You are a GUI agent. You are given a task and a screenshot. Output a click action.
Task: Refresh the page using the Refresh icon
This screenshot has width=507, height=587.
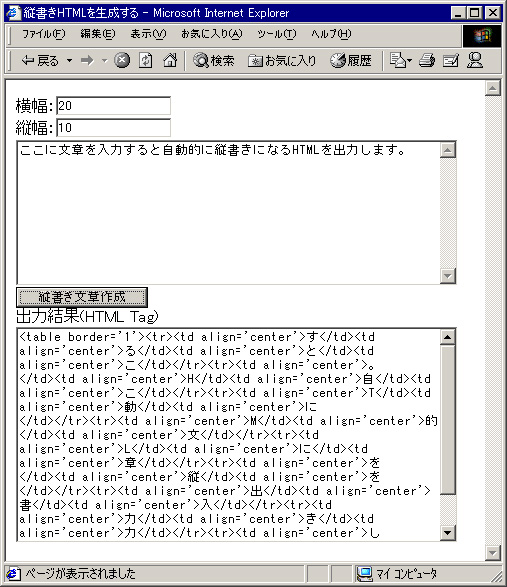[146, 60]
